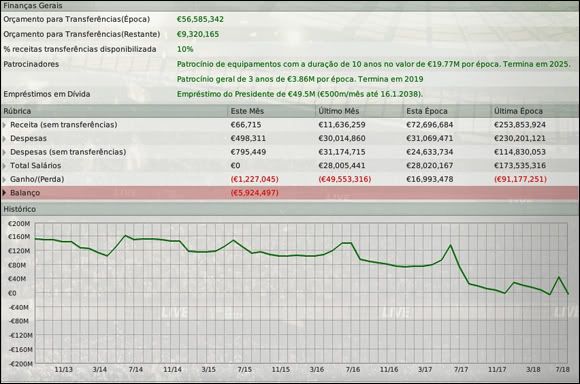Open the 10-year equipment sponsorship text
580x384 pixels.
click(x=374, y=64)
